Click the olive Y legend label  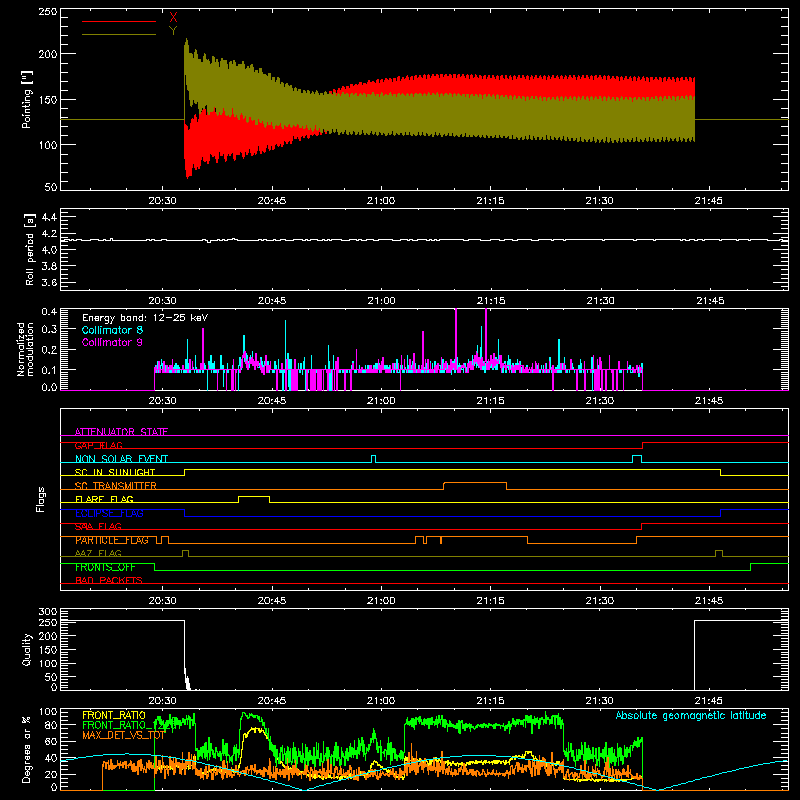tap(173, 31)
